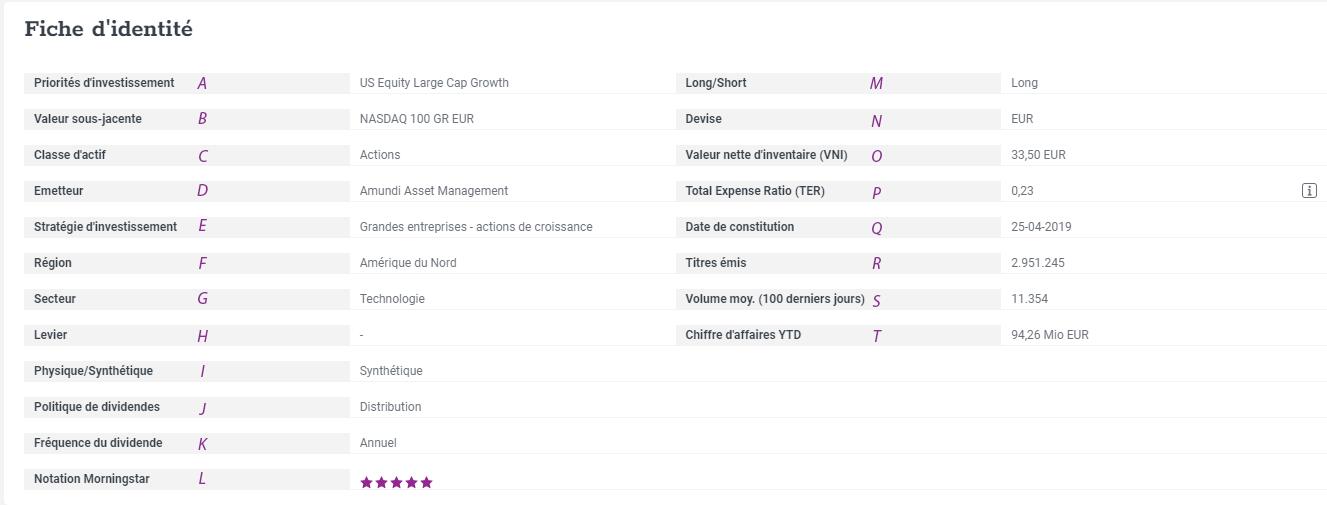Click the 'Notation Morningstar' label

pos(92,479)
